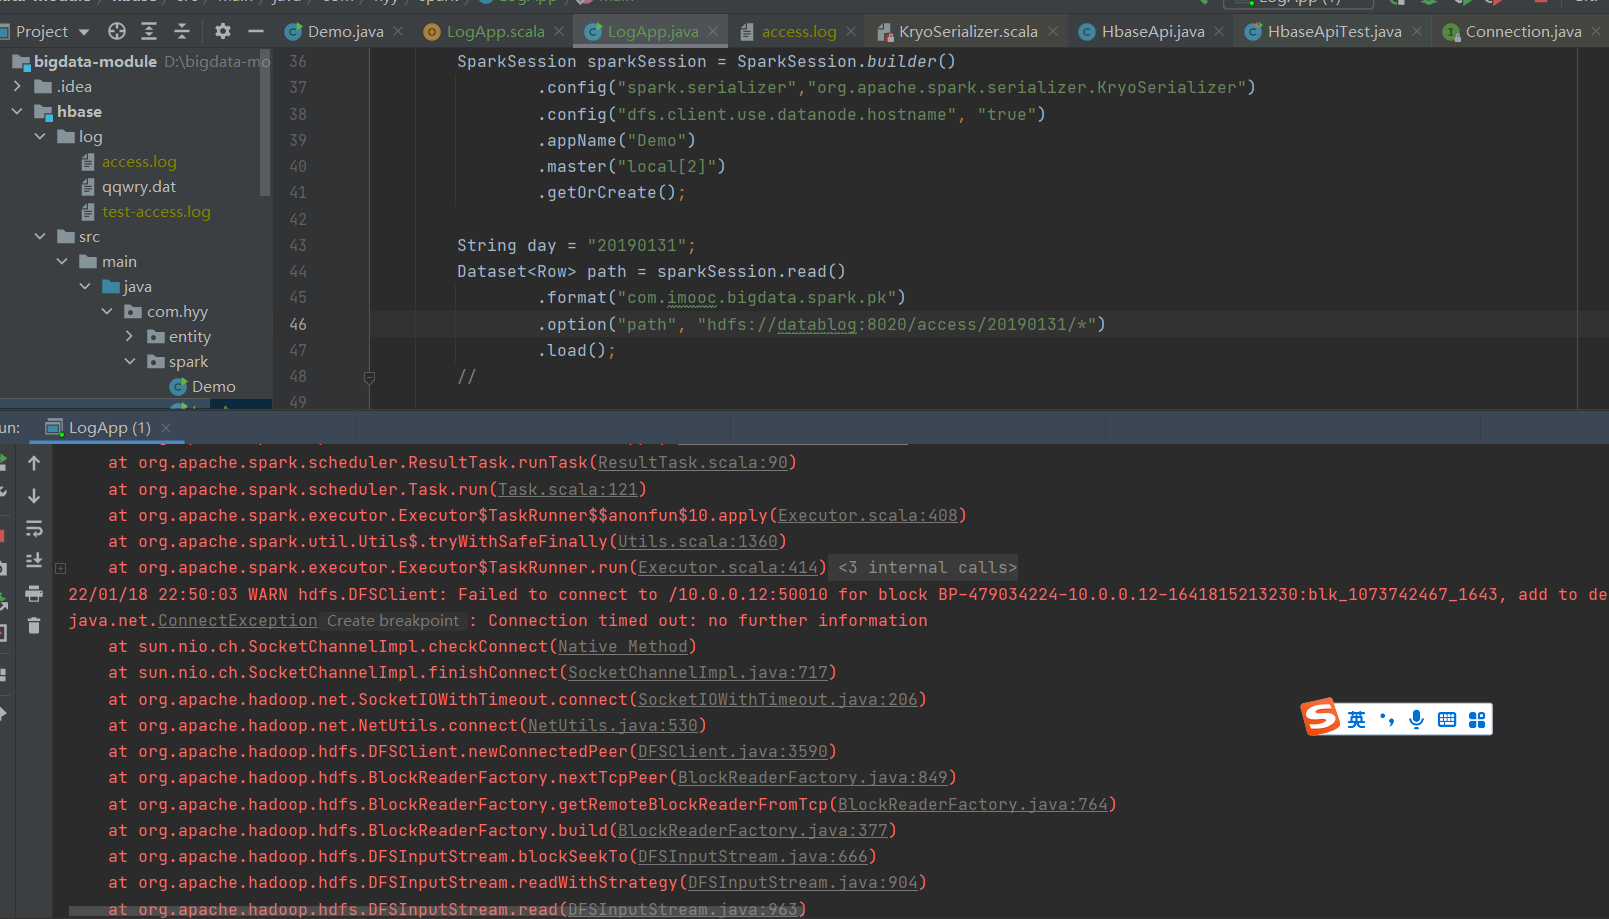The image size is (1609, 919).
Task: Expand the 3 internal calls fold
Action: point(927,567)
